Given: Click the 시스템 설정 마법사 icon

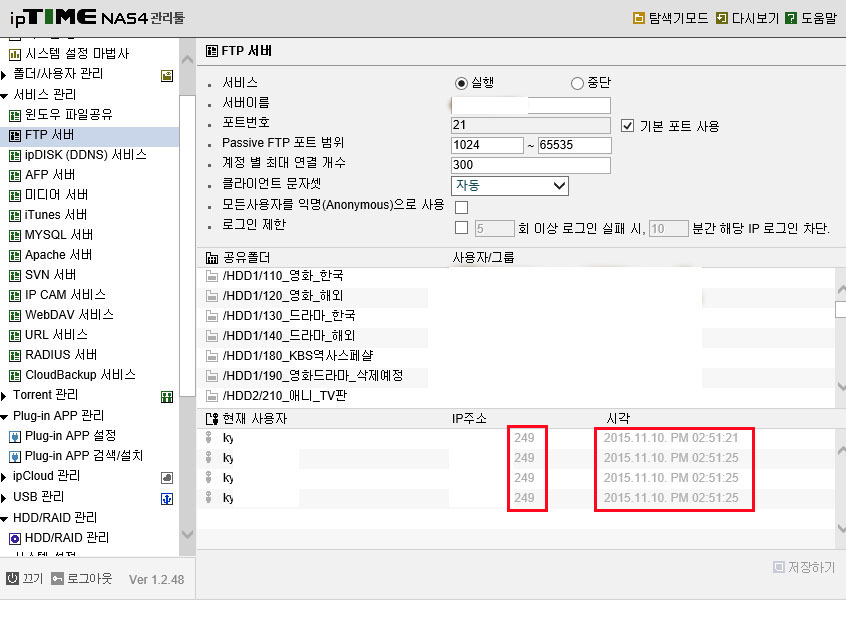Looking at the screenshot, I should point(15,54).
